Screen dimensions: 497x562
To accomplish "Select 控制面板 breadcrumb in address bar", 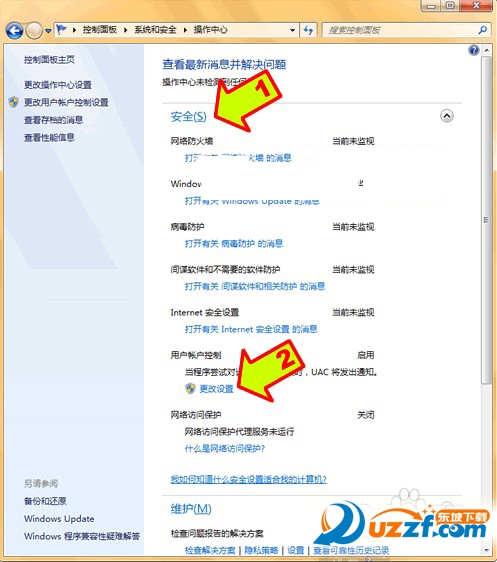I will (100, 30).
